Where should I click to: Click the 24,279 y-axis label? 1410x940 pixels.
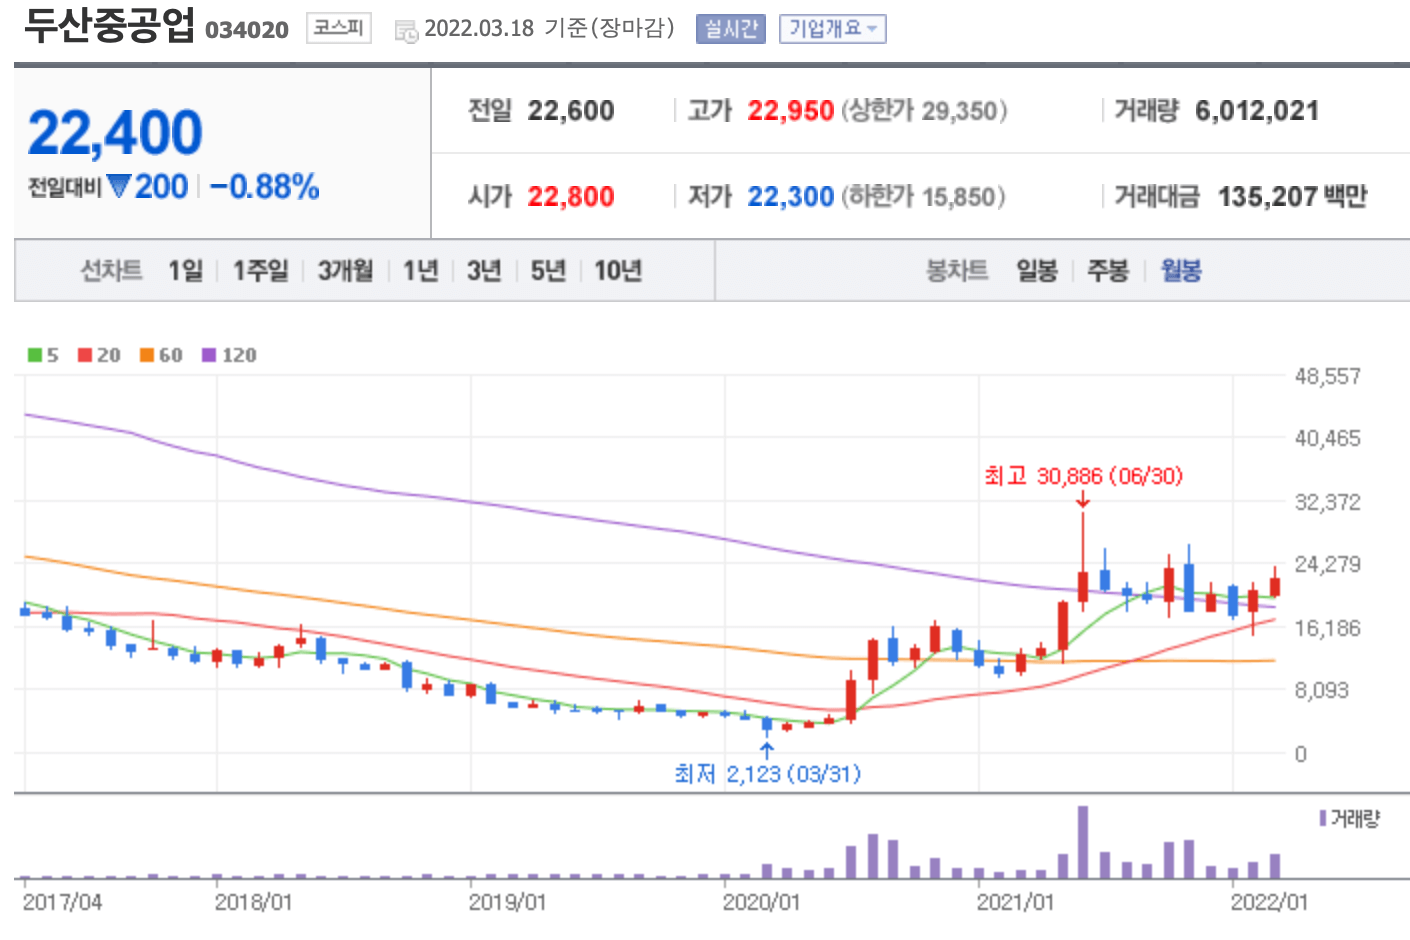coord(1327,565)
